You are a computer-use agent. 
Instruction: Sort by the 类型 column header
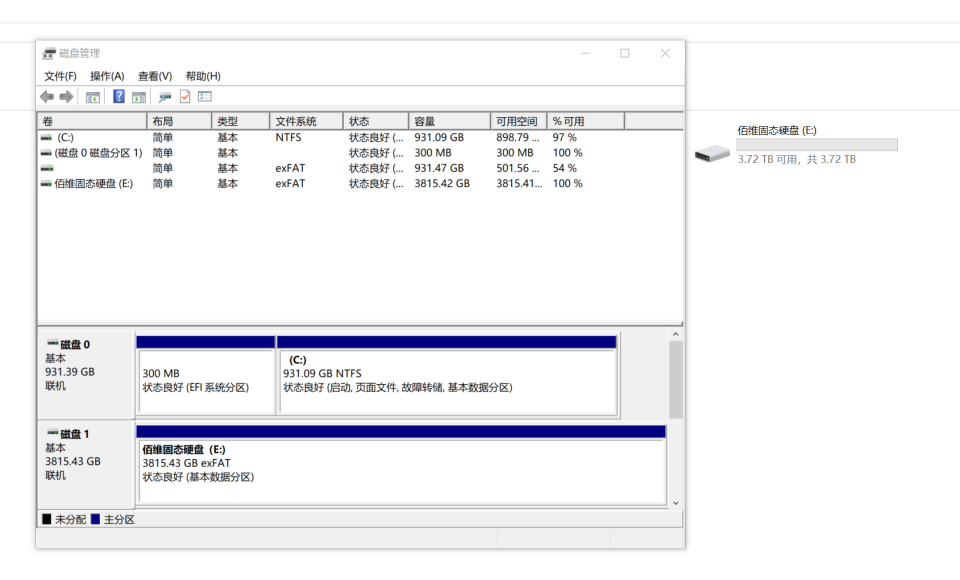(x=241, y=121)
